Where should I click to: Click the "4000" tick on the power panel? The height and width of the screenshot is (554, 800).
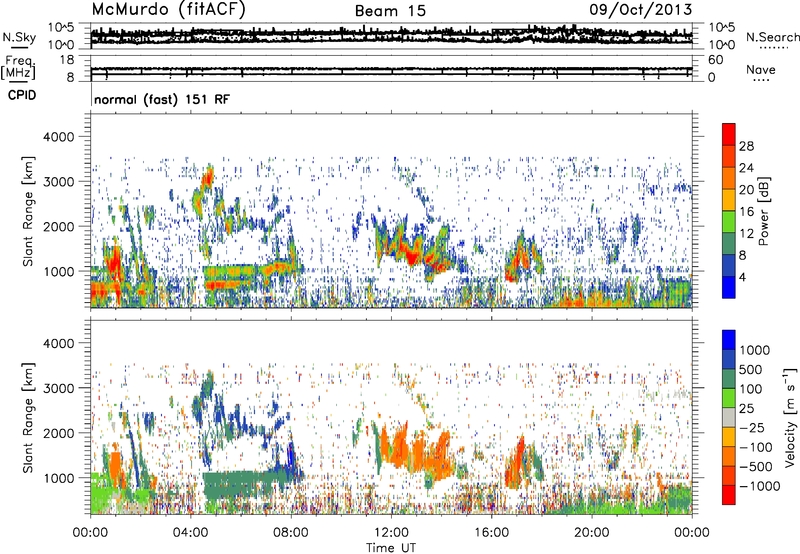[58, 137]
